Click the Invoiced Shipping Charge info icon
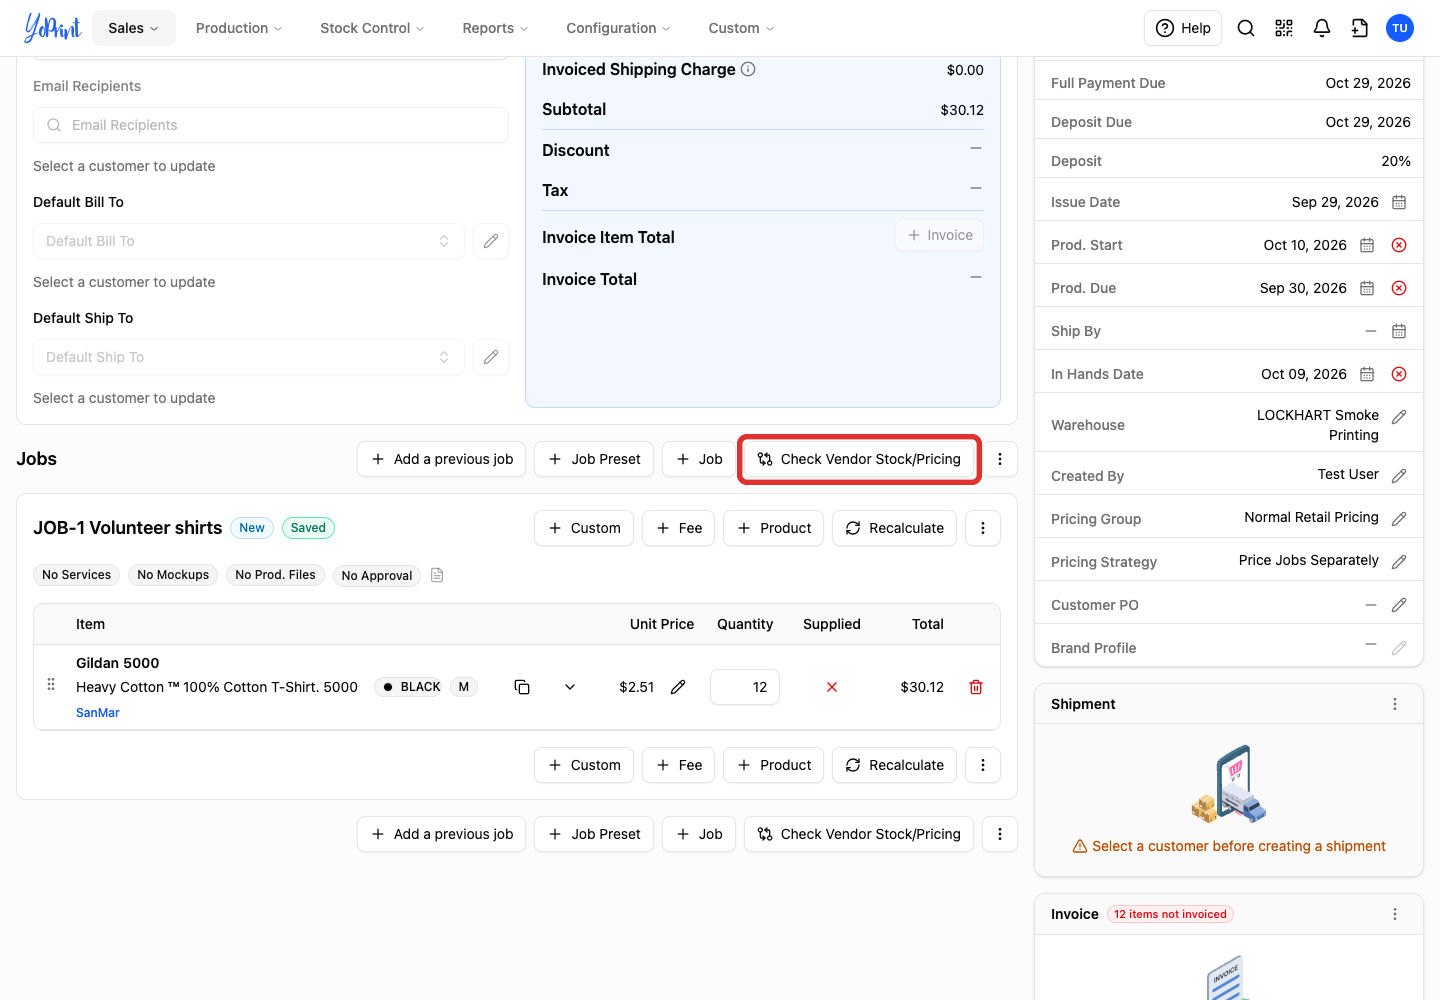The image size is (1440, 1000). [x=748, y=69]
